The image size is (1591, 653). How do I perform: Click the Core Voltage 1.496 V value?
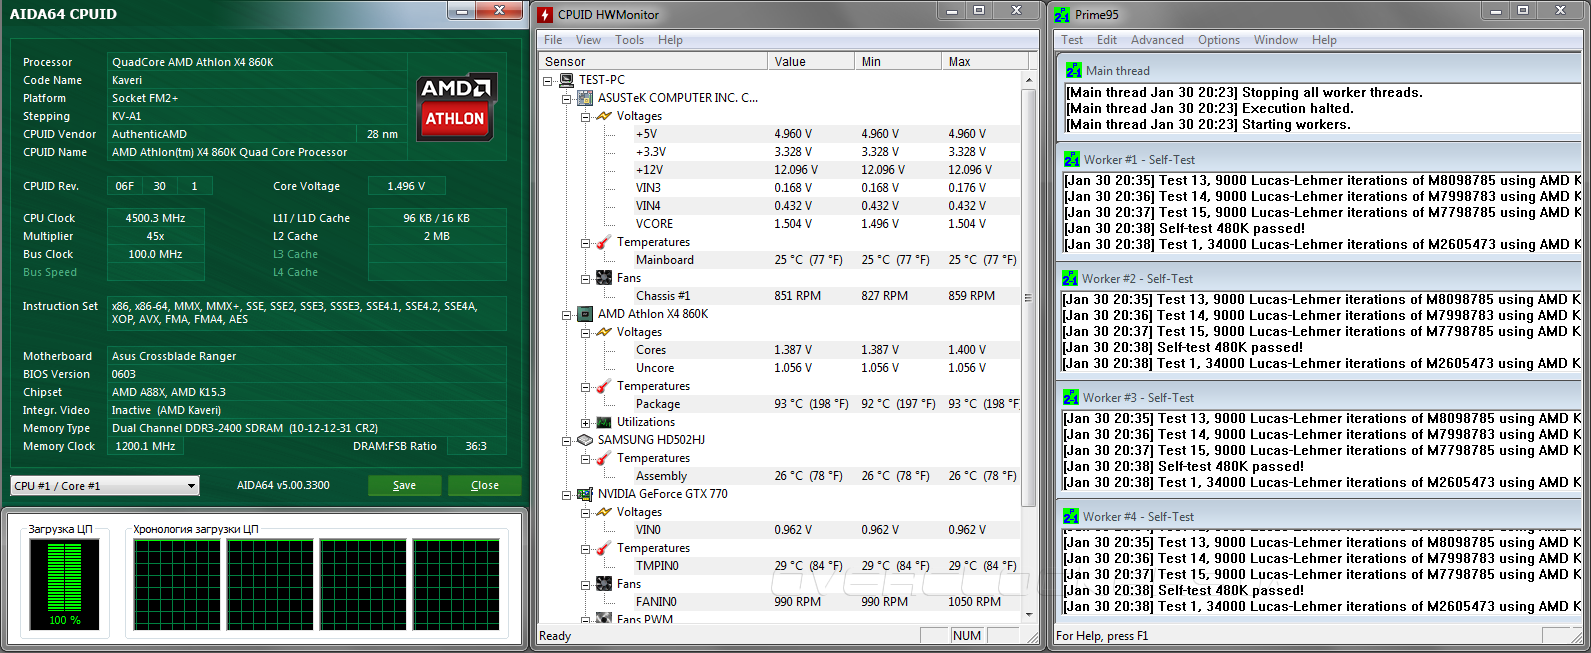click(406, 186)
